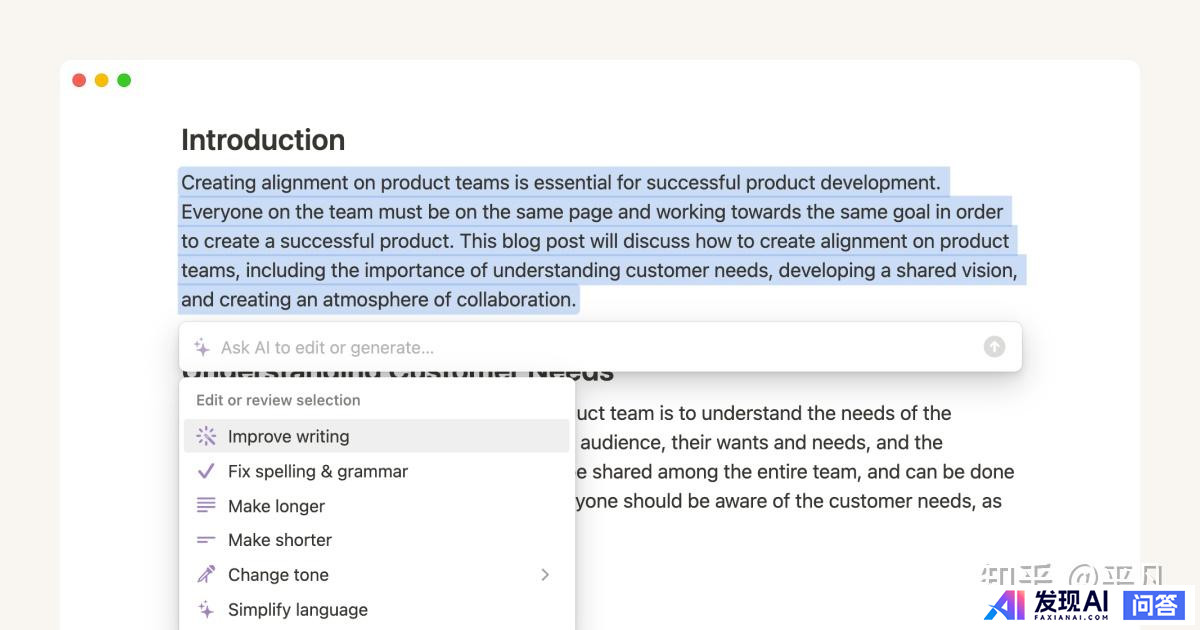Click the AI sparkle icon in the prompt bar
This screenshot has width=1200, height=630.
[202, 347]
